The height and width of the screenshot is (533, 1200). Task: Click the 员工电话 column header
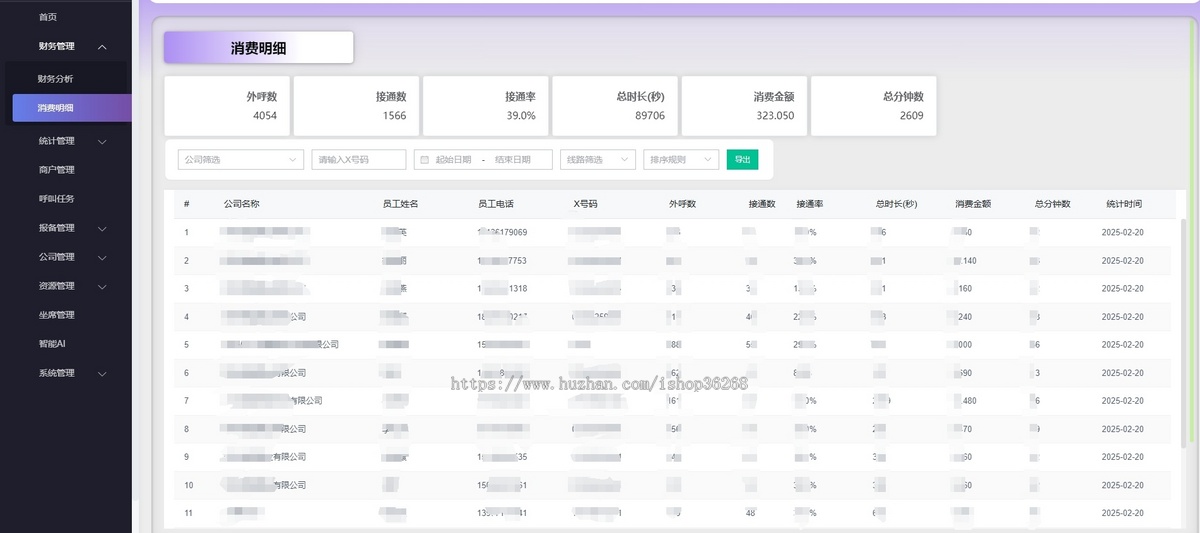(x=496, y=204)
